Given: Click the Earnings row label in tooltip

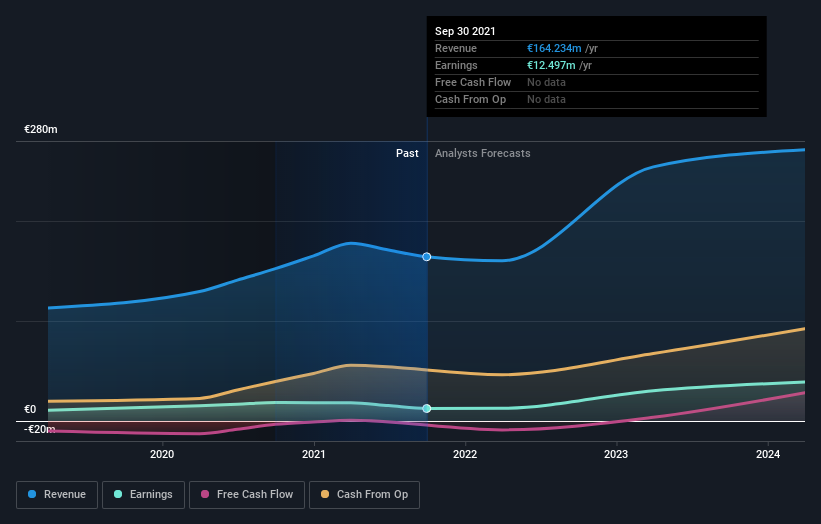Looking at the screenshot, I should coord(456,65).
